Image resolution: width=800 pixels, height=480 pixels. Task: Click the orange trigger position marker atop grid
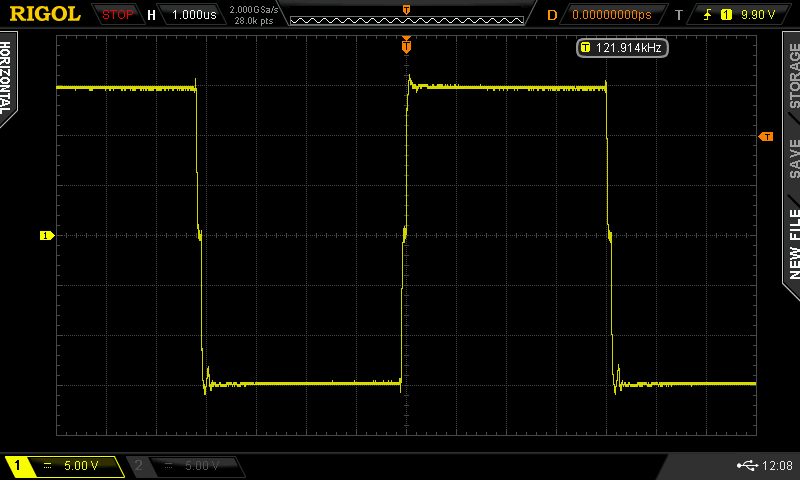(x=406, y=45)
